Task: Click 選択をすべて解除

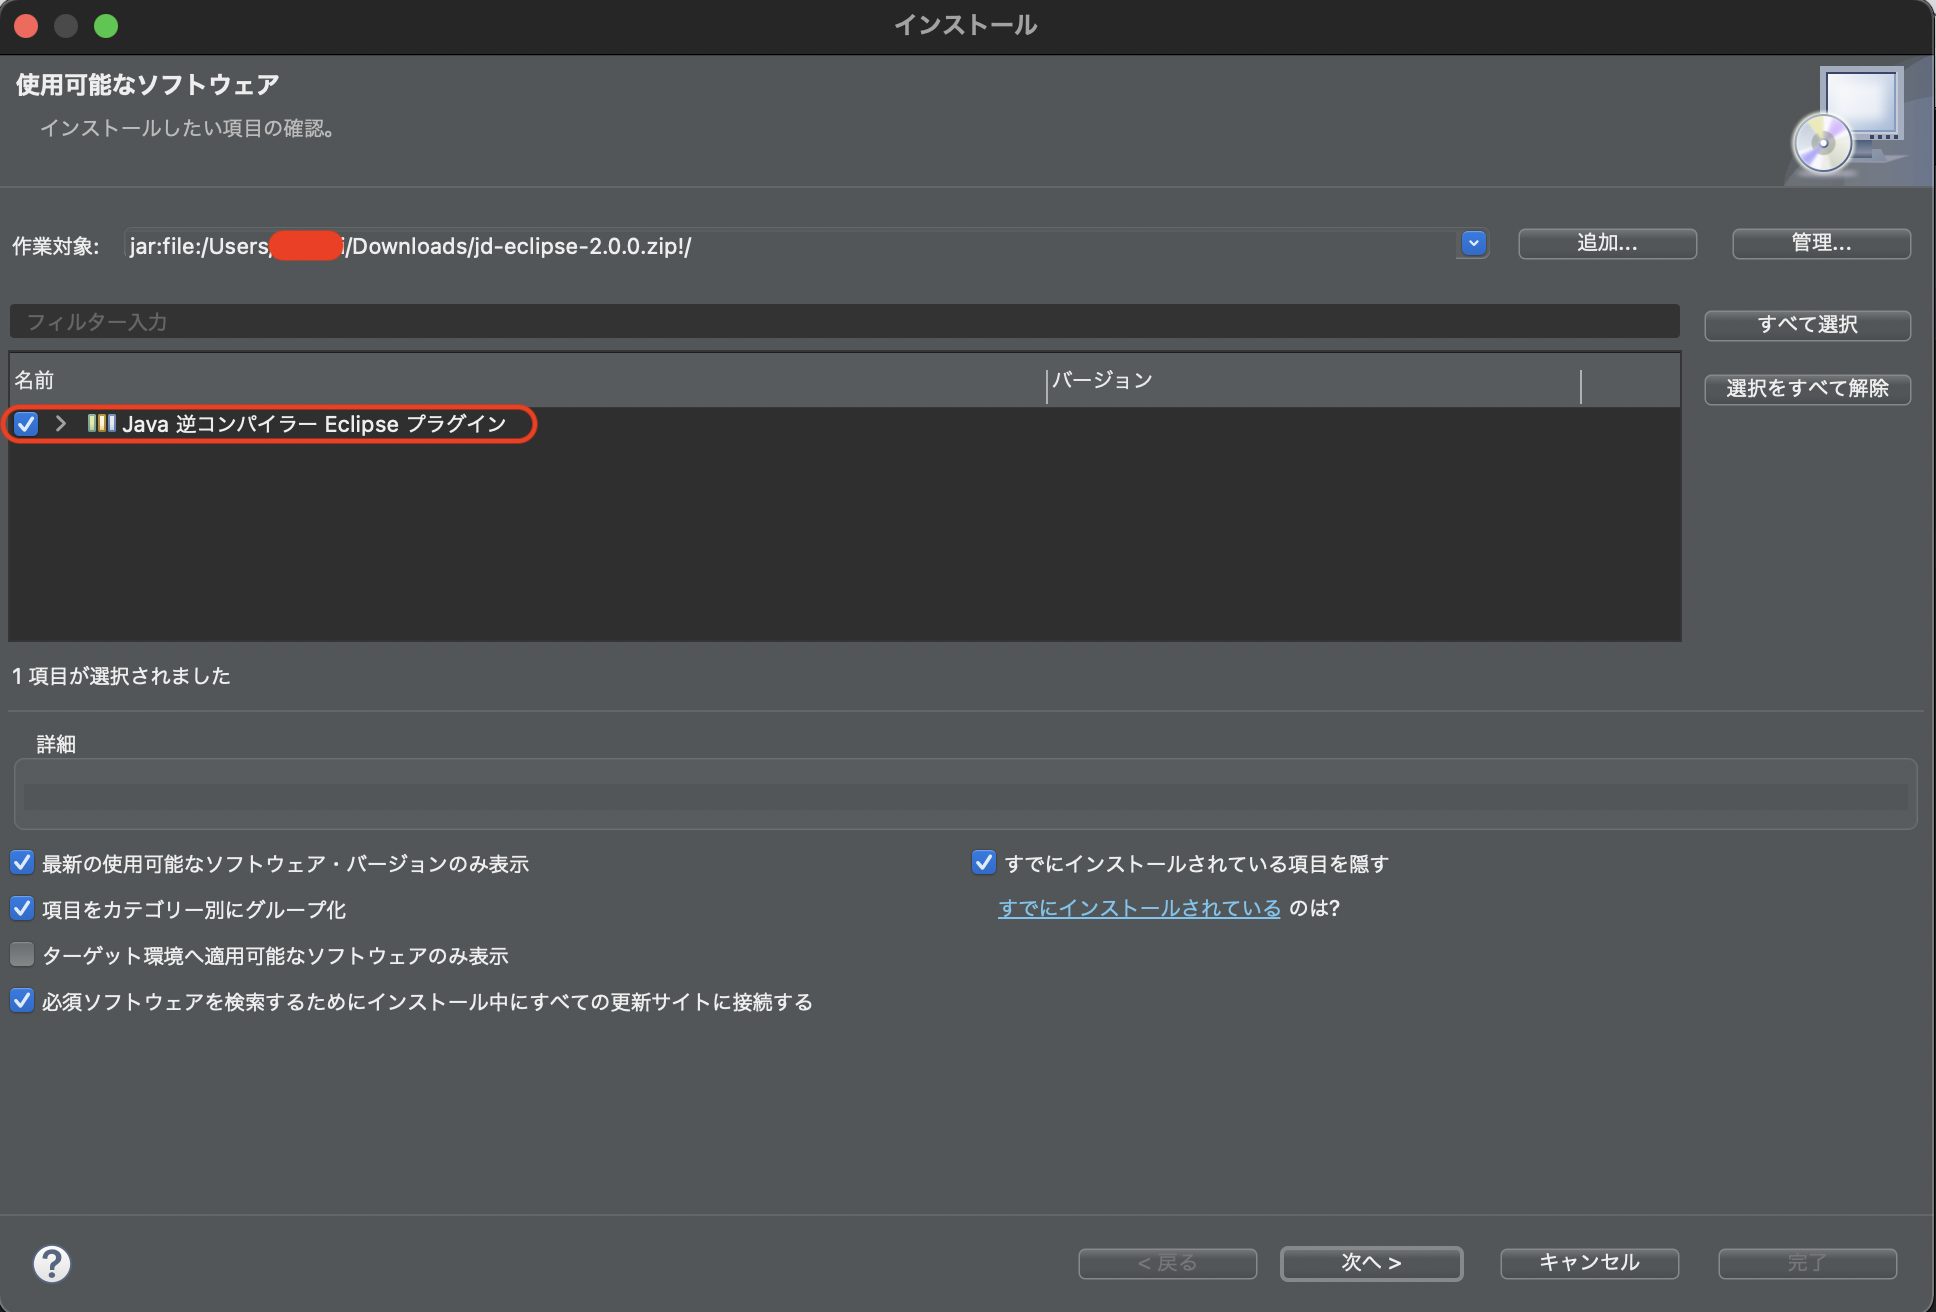Action: tap(1807, 389)
